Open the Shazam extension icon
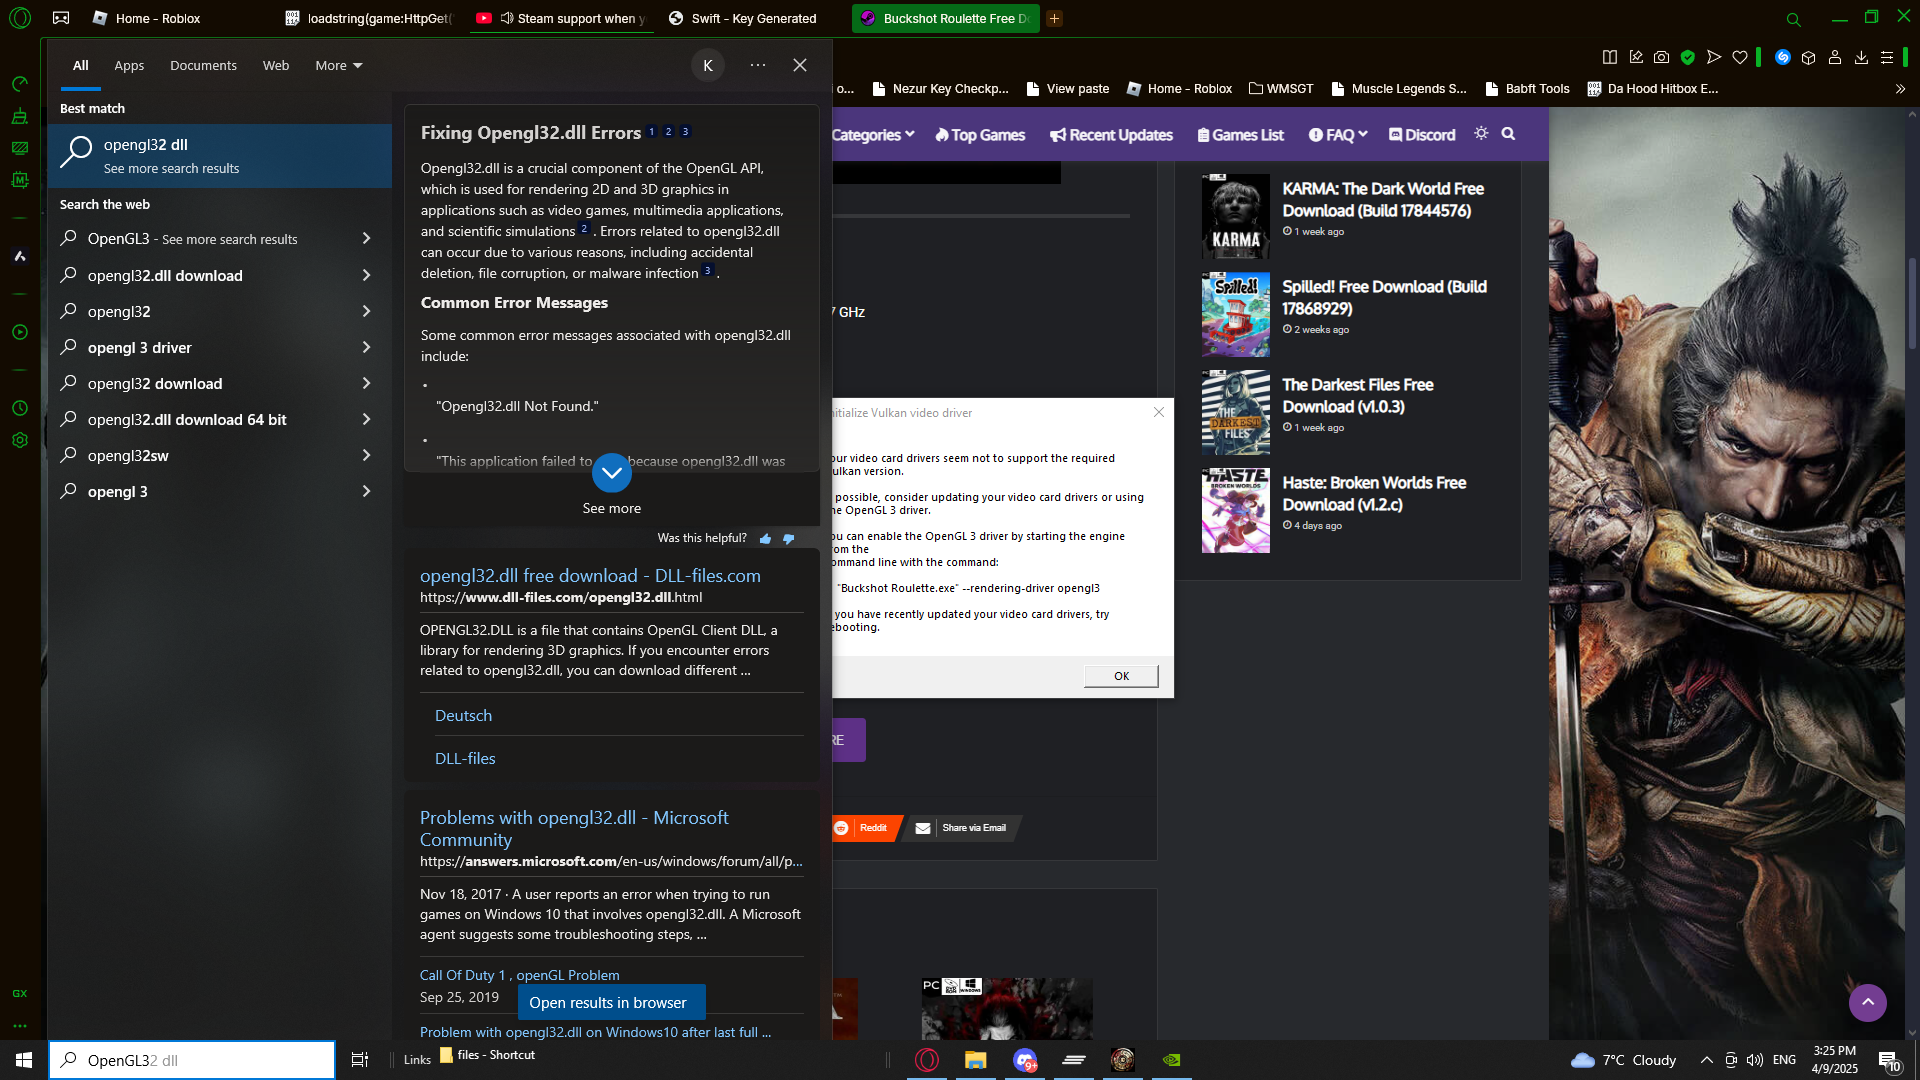Image resolution: width=1920 pixels, height=1080 pixels. (x=1783, y=58)
